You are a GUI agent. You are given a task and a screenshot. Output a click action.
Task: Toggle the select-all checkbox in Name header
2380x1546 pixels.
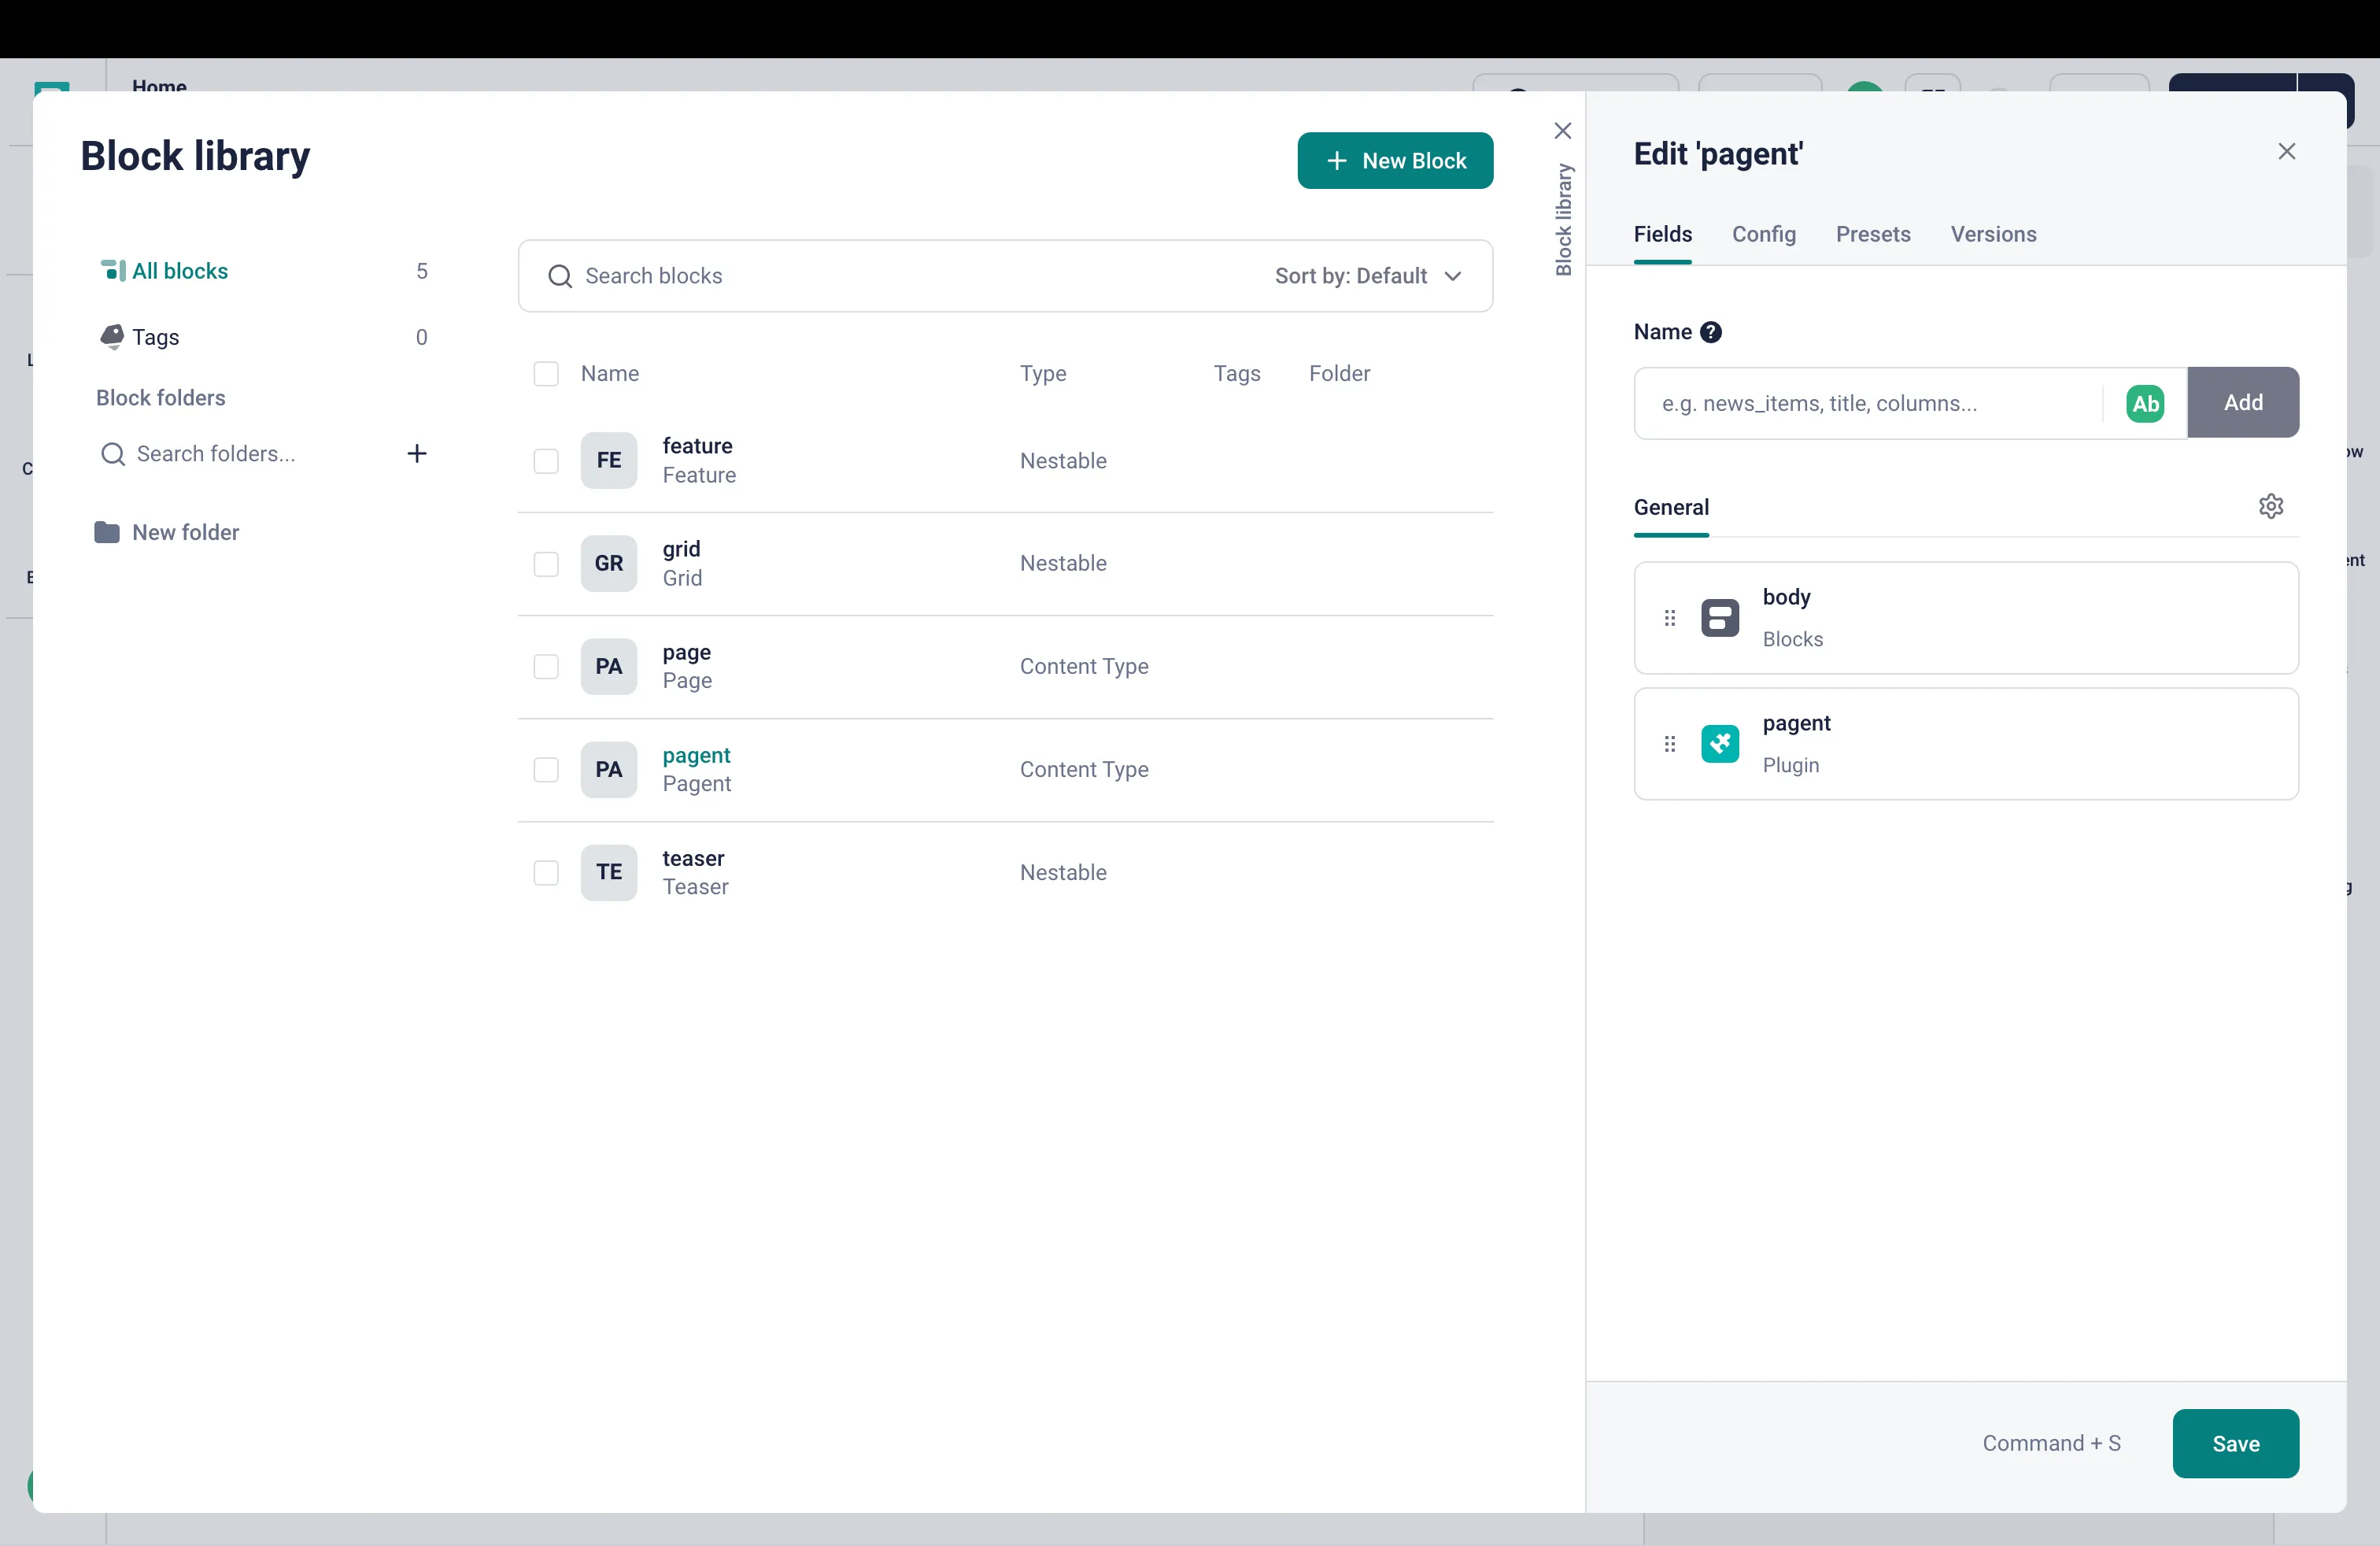(x=546, y=374)
